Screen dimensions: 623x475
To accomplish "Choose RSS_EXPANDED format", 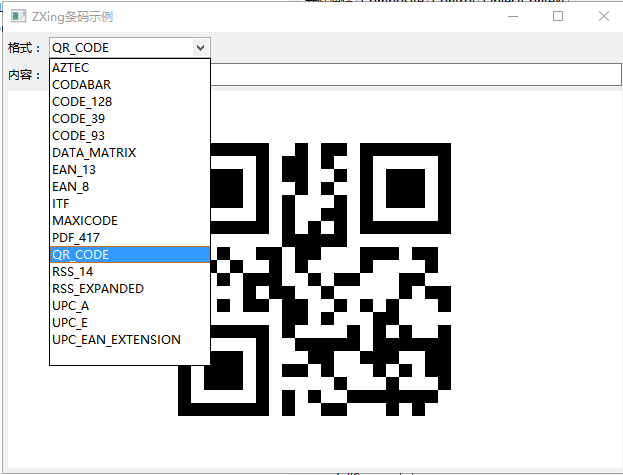I will 130,289.
